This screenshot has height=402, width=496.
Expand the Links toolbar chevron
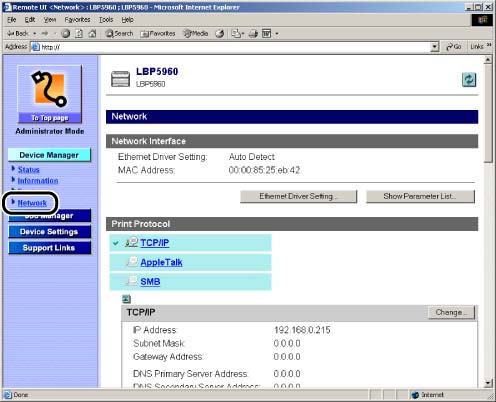tap(489, 45)
